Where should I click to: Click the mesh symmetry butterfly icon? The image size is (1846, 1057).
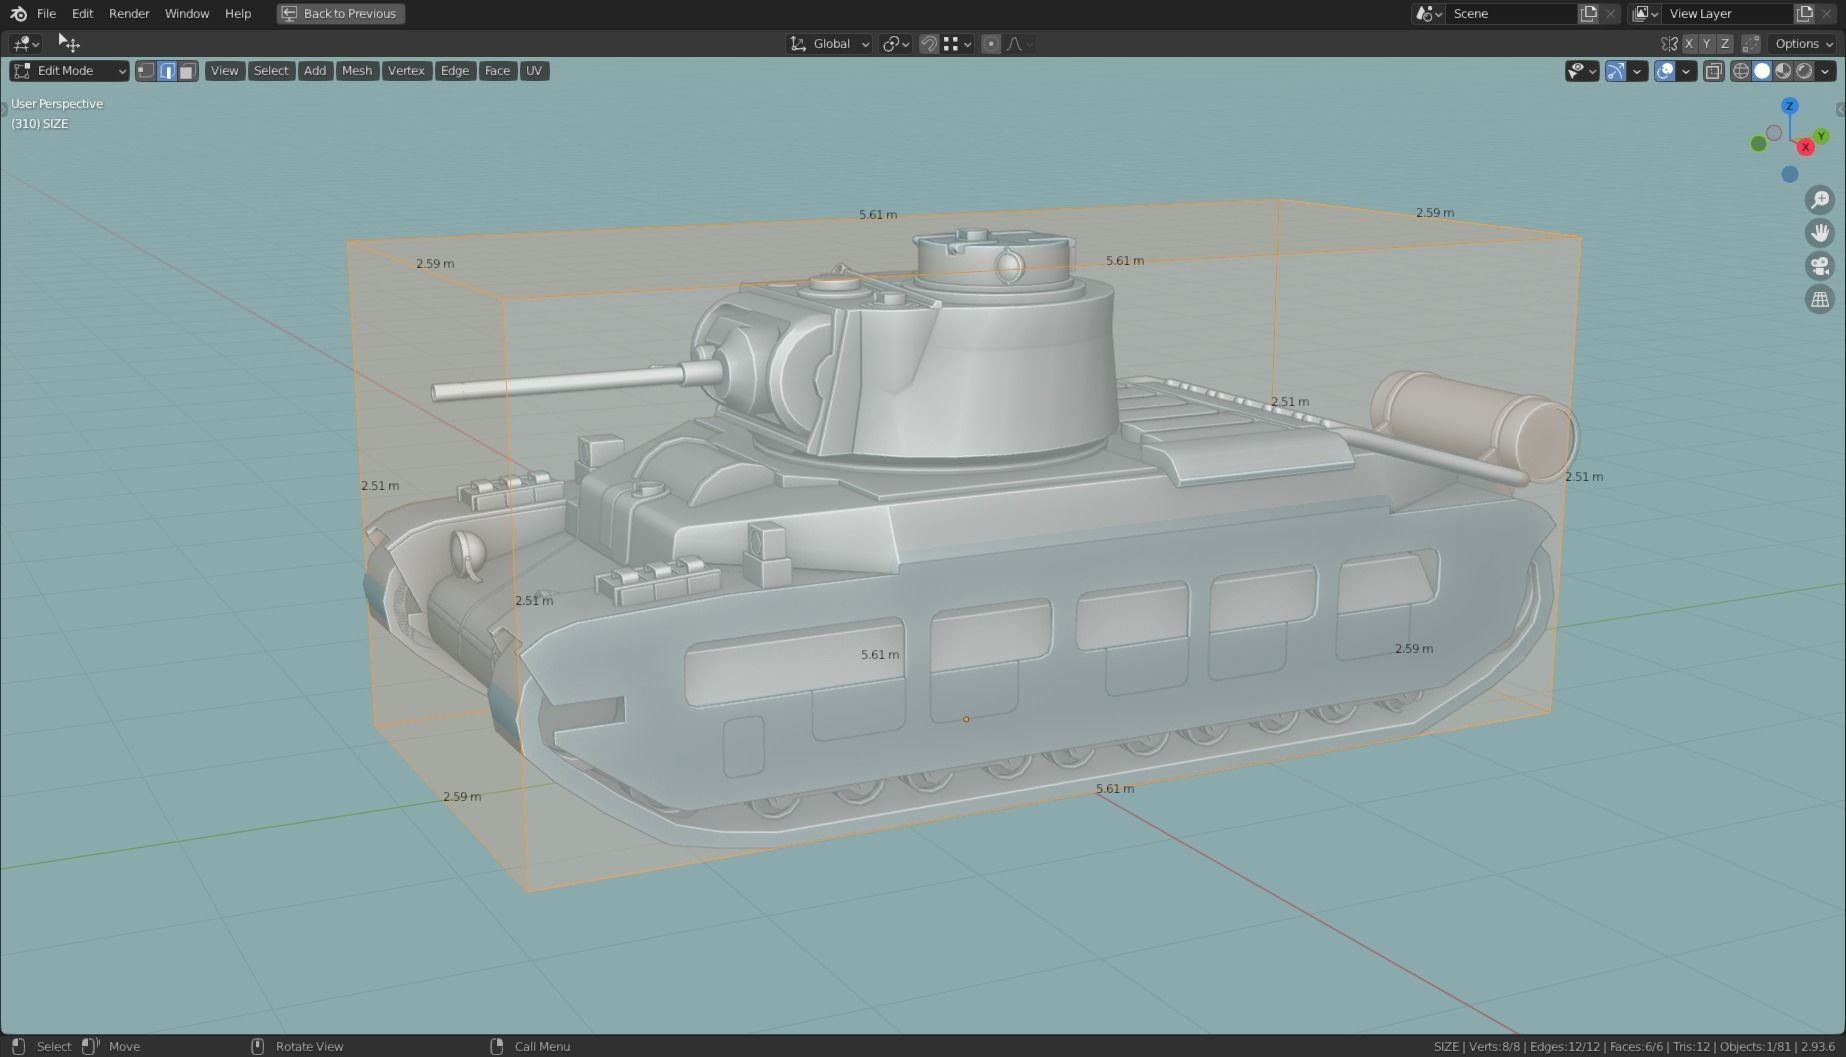pos(1668,43)
